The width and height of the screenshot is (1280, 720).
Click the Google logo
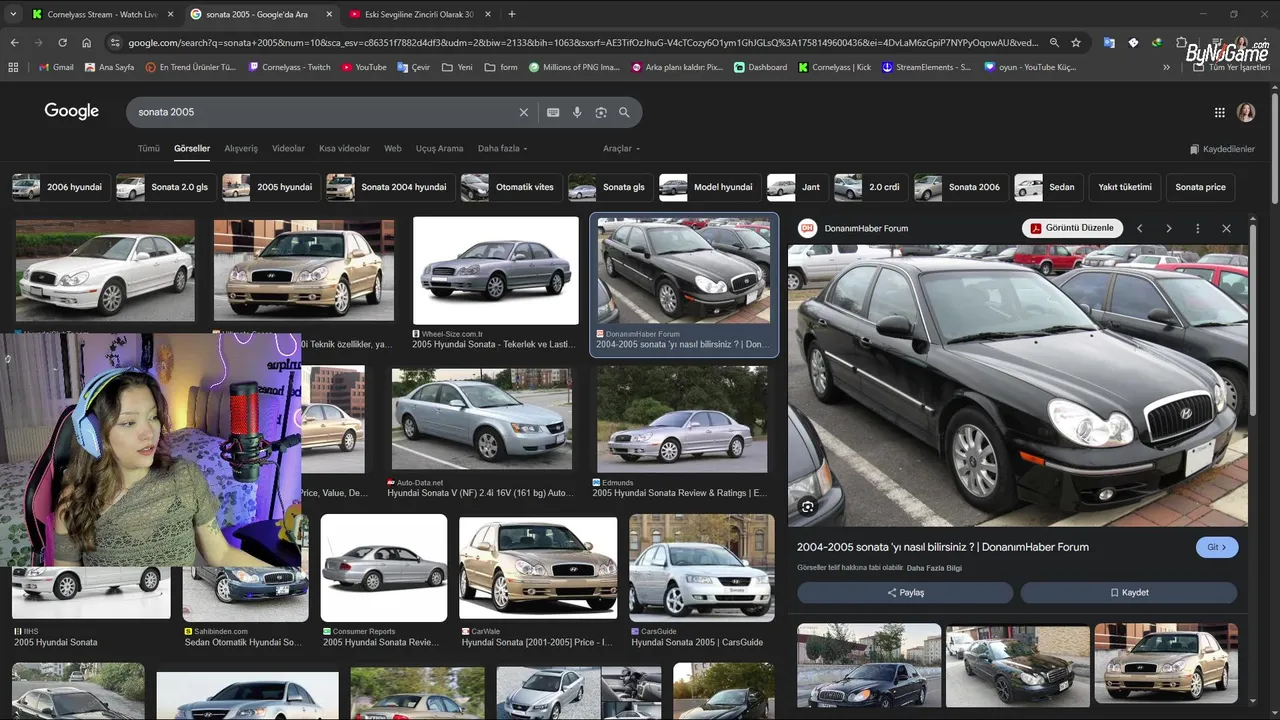pos(71,111)
